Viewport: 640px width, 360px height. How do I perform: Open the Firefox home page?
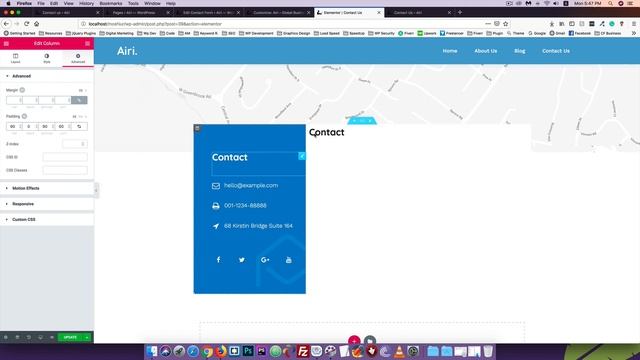point(36,24)
